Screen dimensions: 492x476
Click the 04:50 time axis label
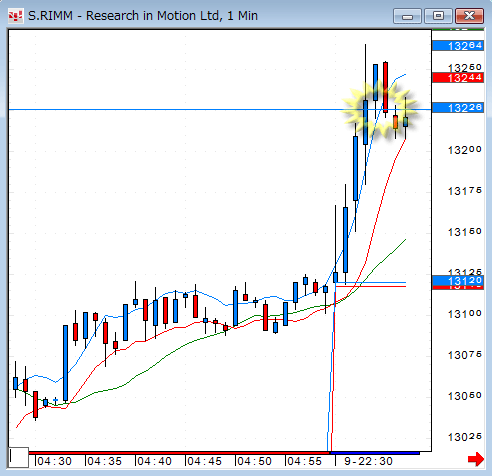pyautogui.click(x=254, y=461)
